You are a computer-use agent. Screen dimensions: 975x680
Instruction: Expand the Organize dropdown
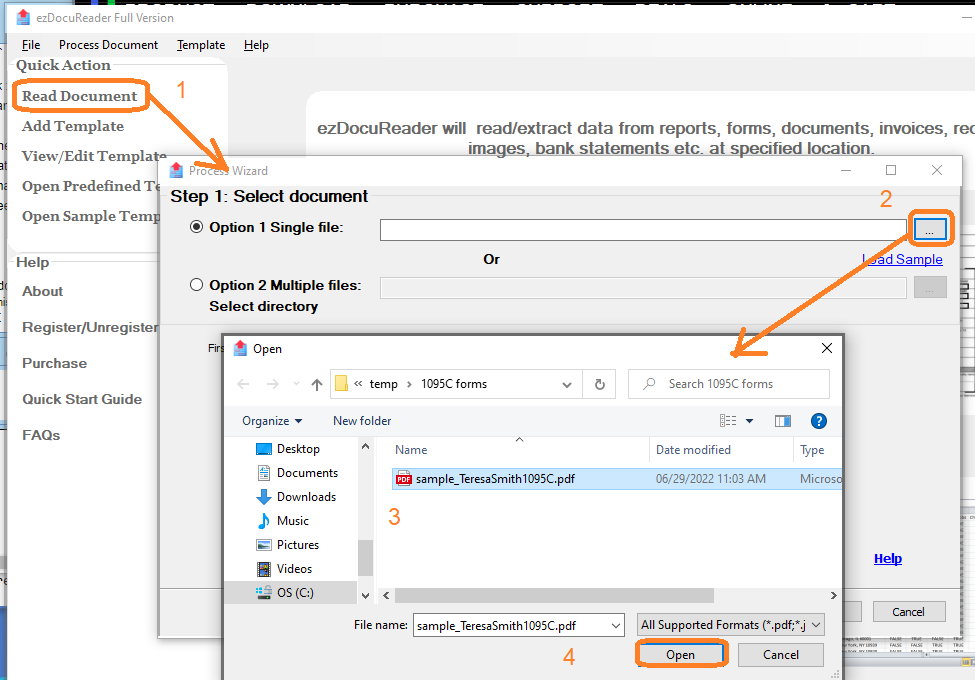272,421
